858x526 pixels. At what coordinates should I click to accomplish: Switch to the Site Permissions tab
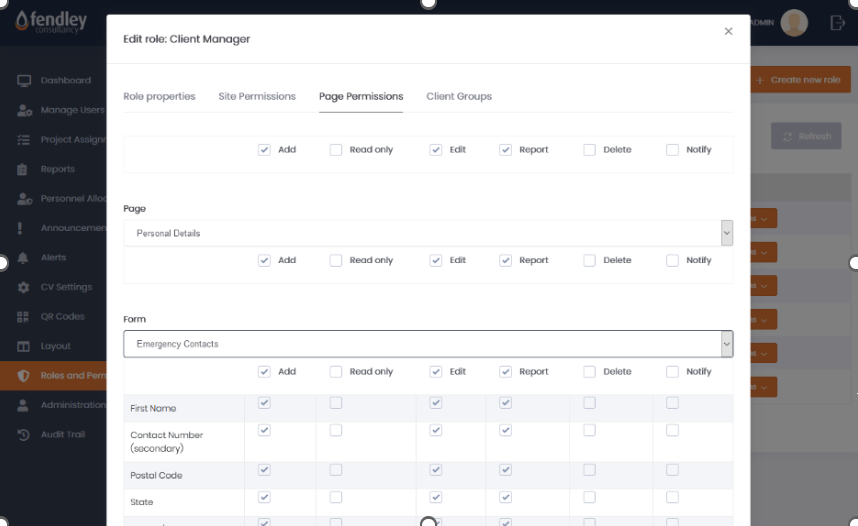[x=257, y=97]
